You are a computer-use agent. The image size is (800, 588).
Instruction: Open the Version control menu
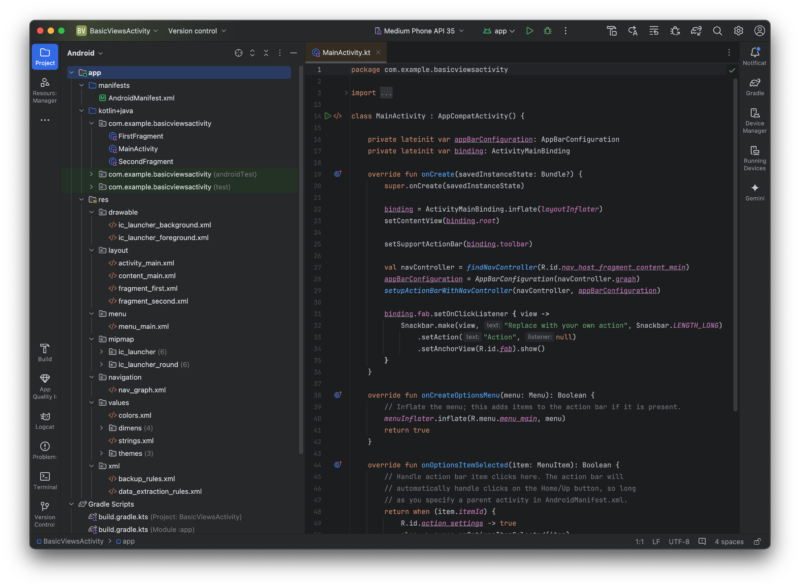[x=194, y=31]
